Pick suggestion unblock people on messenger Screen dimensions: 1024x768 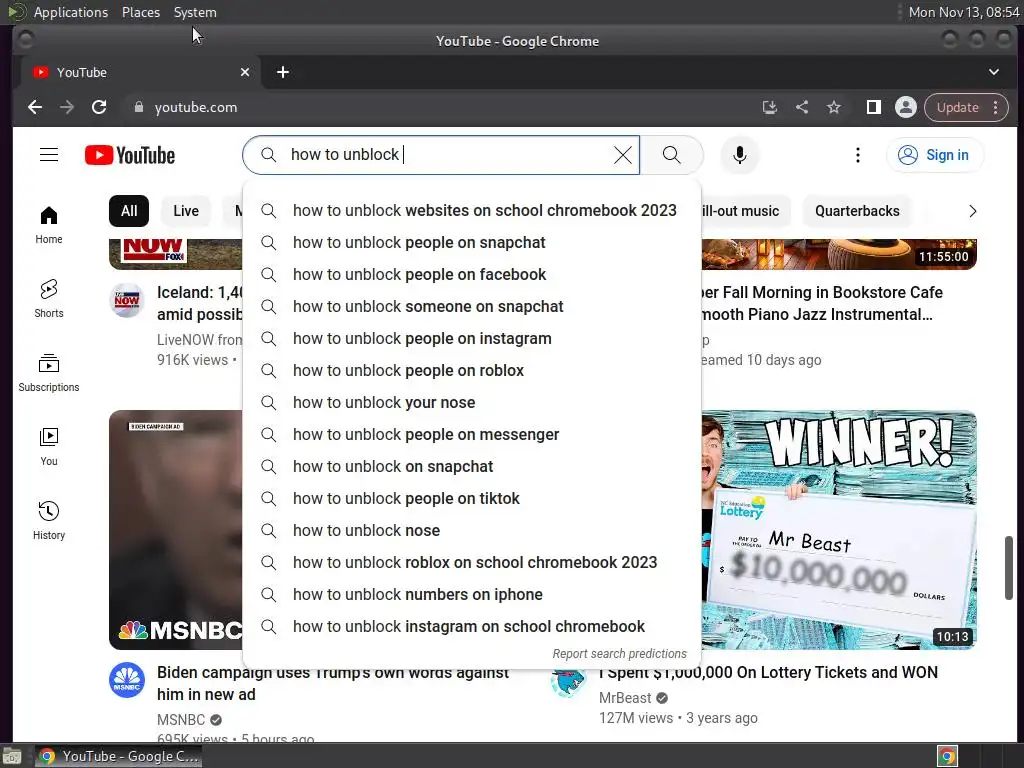(472, 434)
